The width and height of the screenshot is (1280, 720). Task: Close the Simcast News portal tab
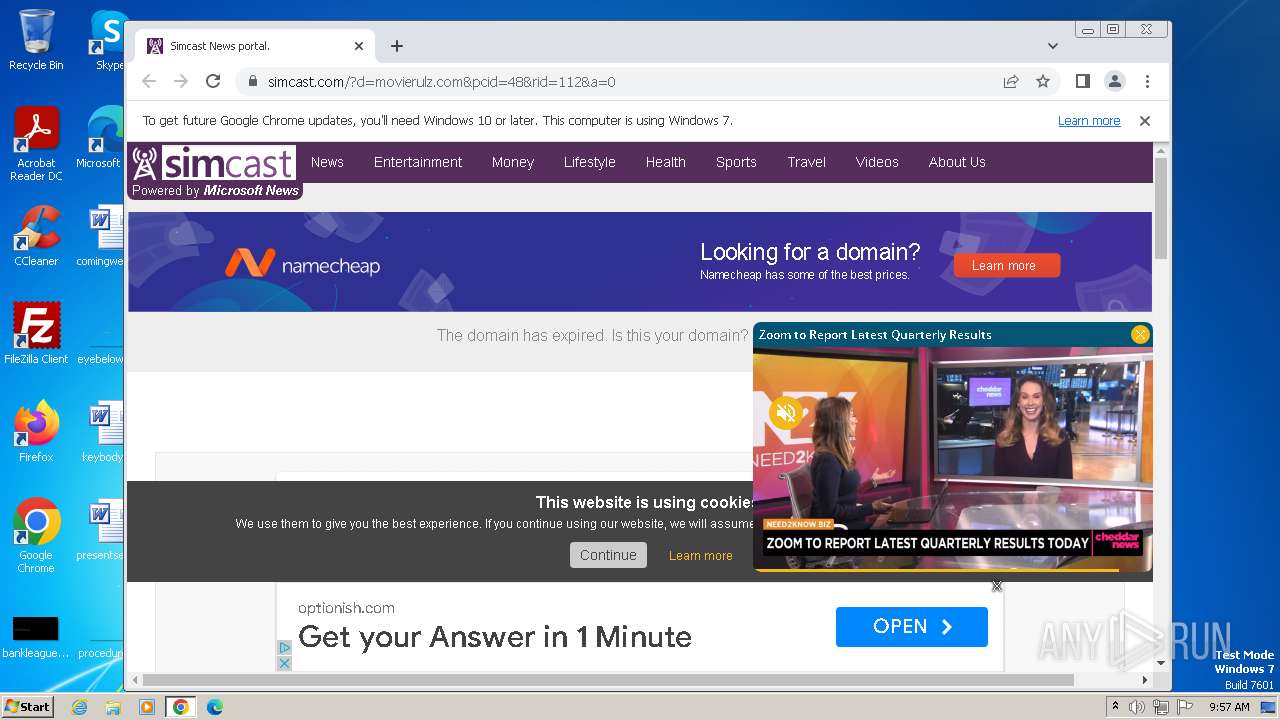click(x=359, y=46)
